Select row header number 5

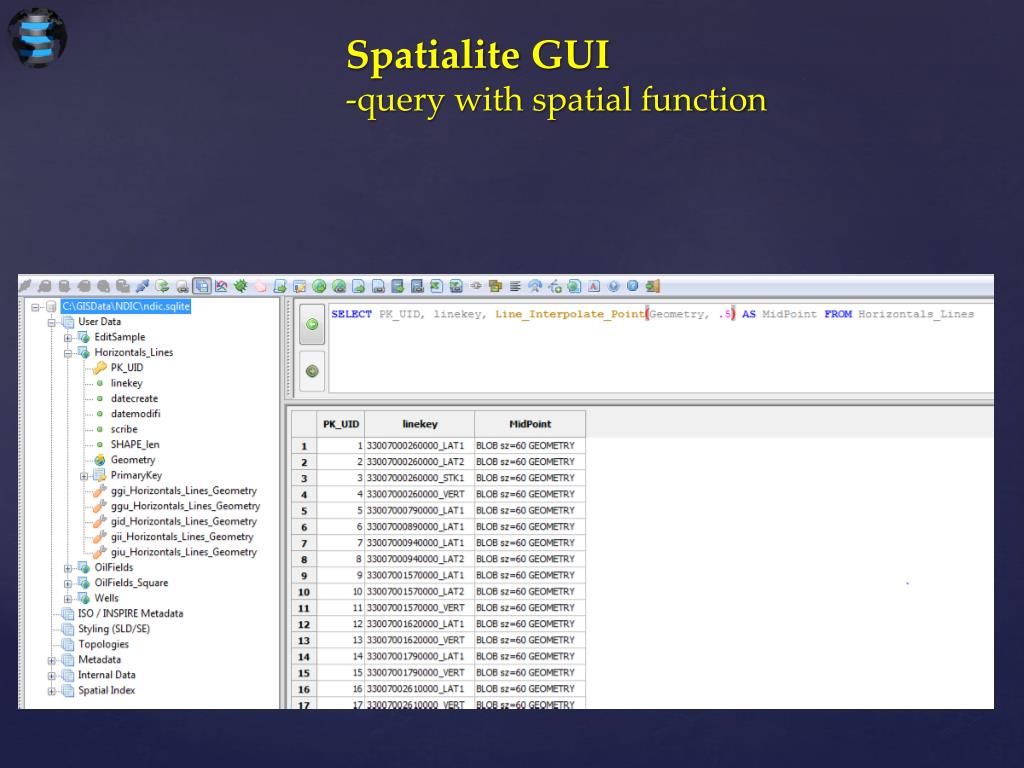tap(304, 511)
